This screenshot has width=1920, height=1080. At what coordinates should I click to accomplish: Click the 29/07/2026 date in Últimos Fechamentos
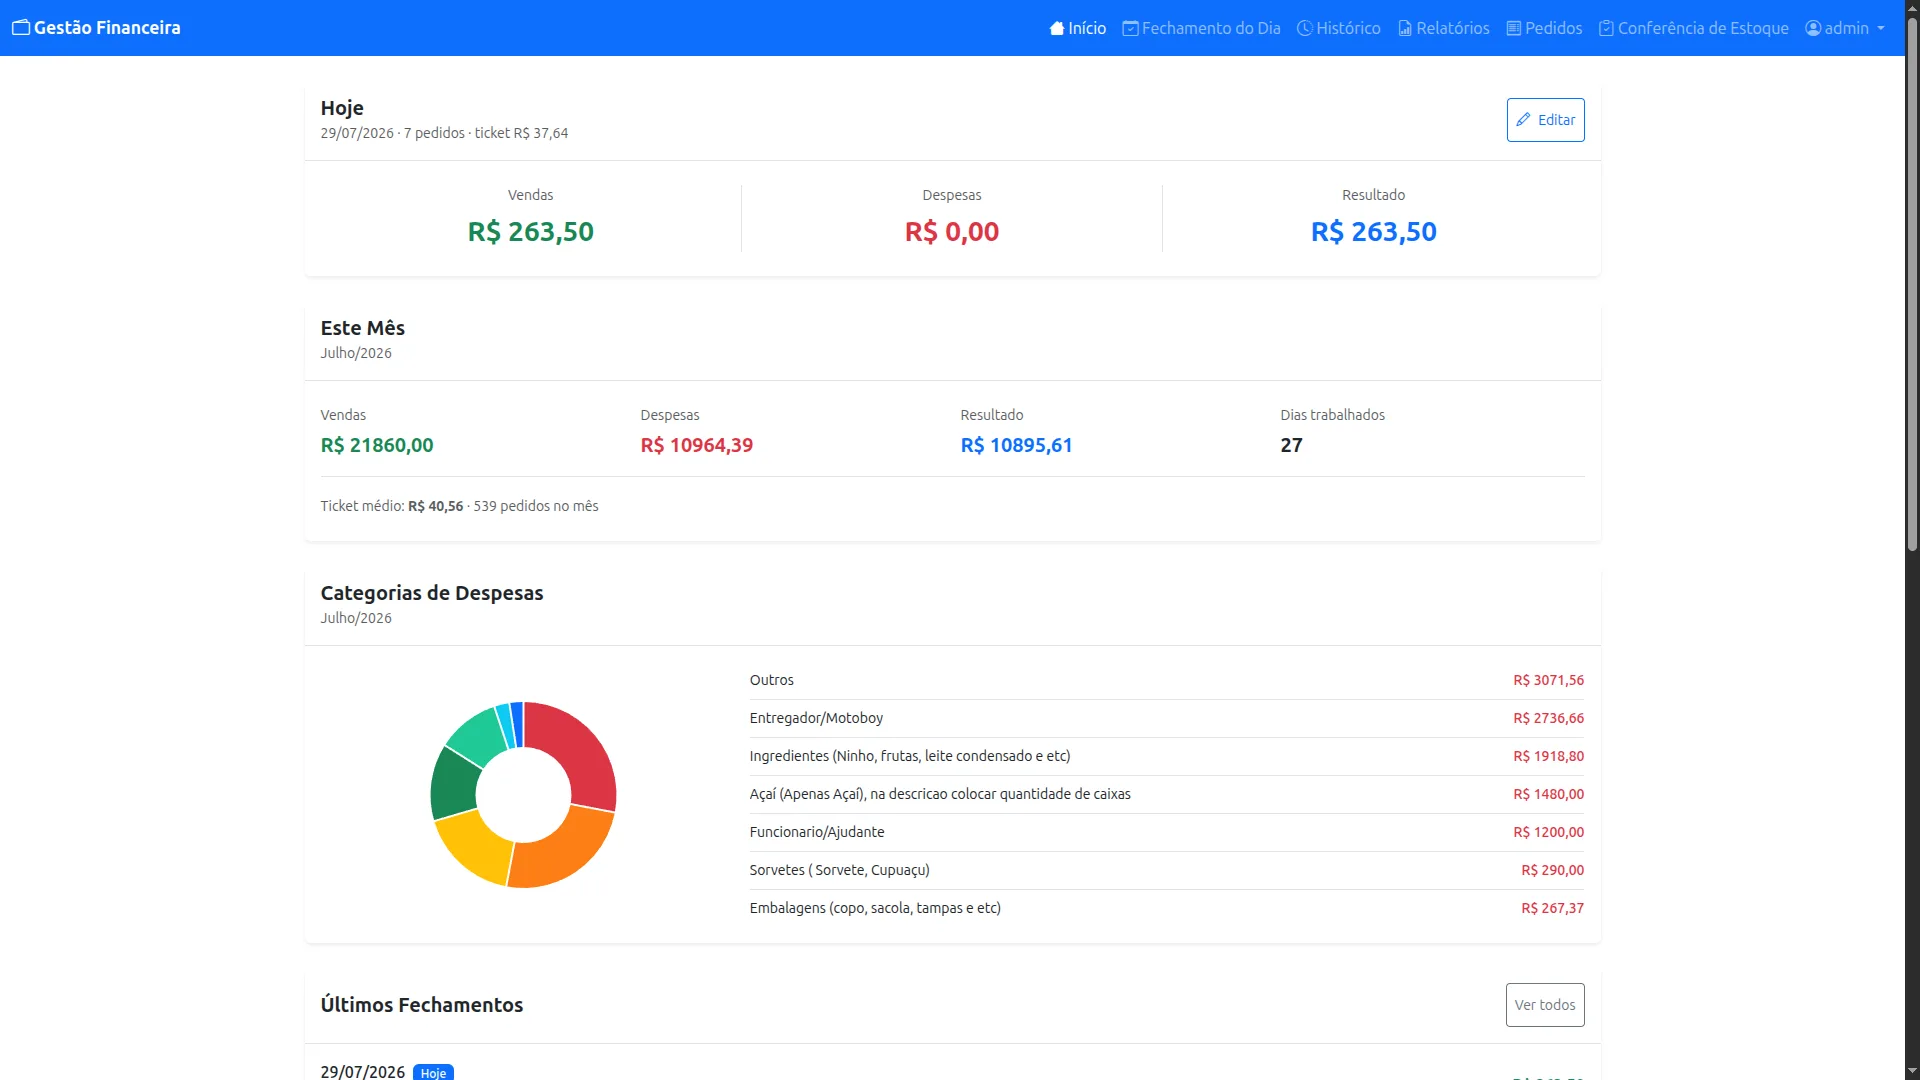362,1072
